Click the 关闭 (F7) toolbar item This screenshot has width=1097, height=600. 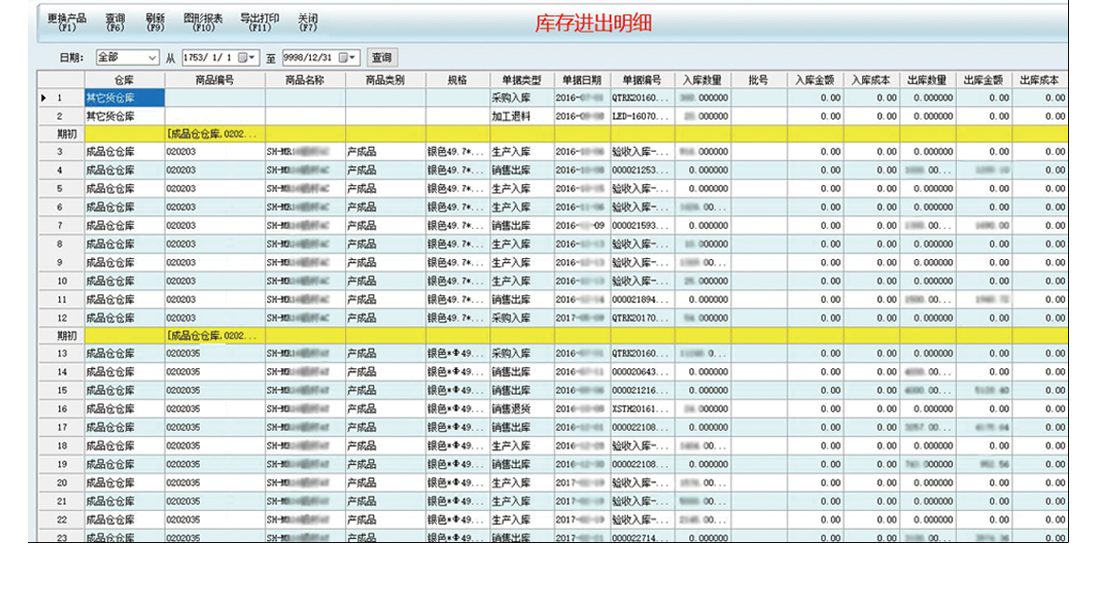point(308,22)
